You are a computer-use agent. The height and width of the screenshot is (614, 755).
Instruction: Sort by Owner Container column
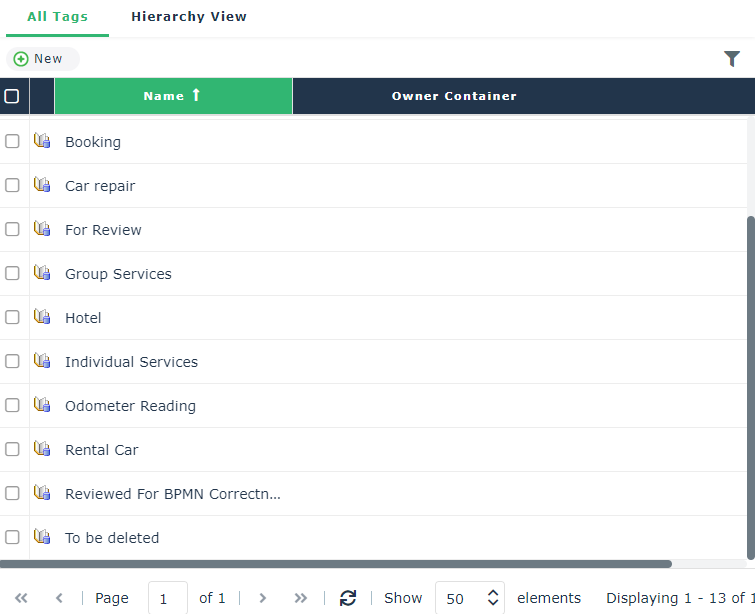(454, 96)
